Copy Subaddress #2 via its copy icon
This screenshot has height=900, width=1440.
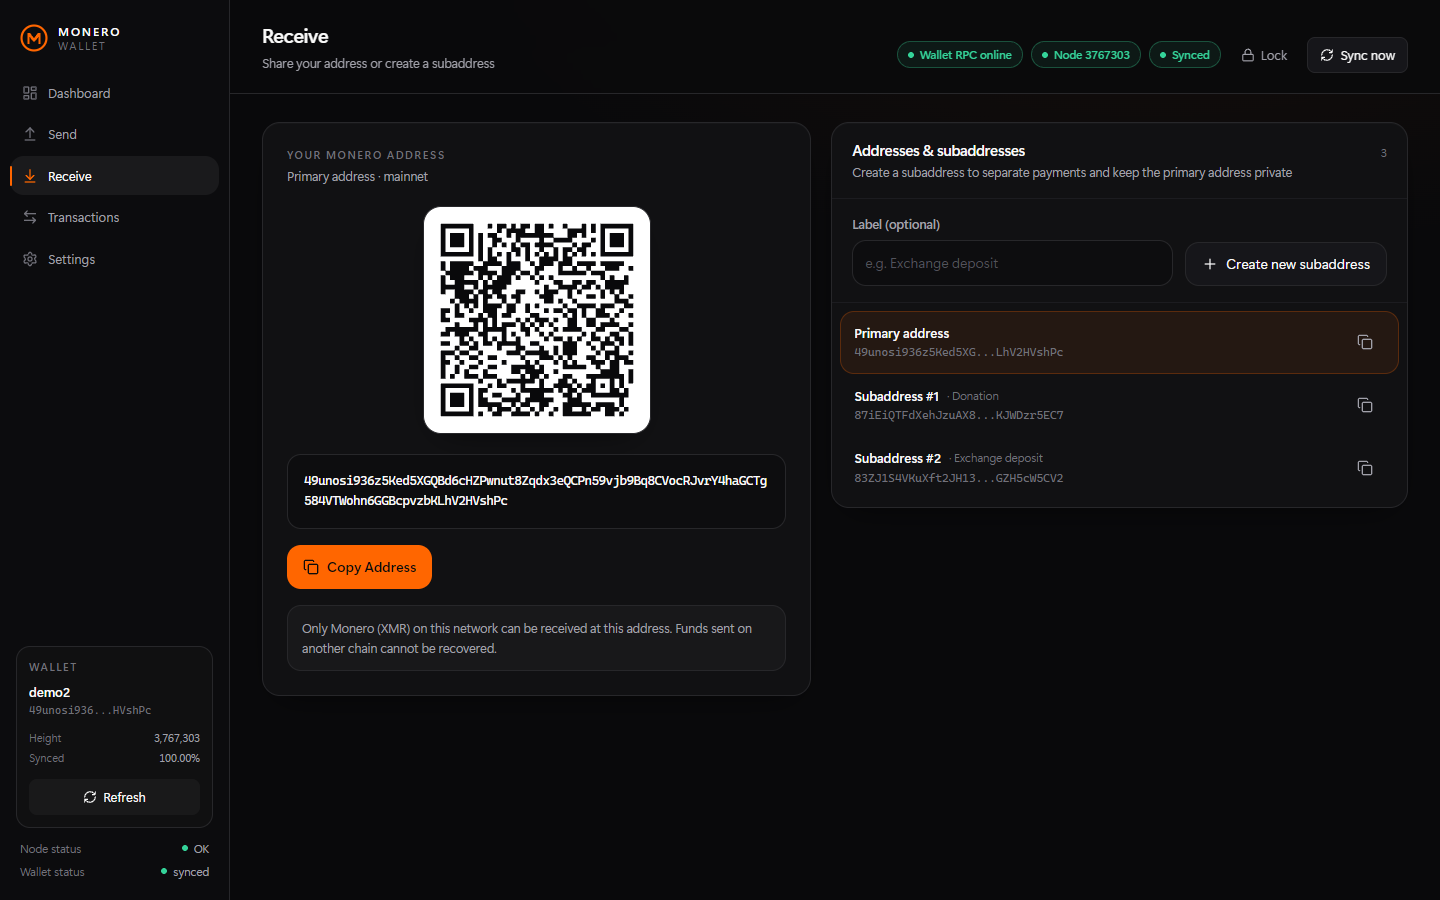[1365, 468]
